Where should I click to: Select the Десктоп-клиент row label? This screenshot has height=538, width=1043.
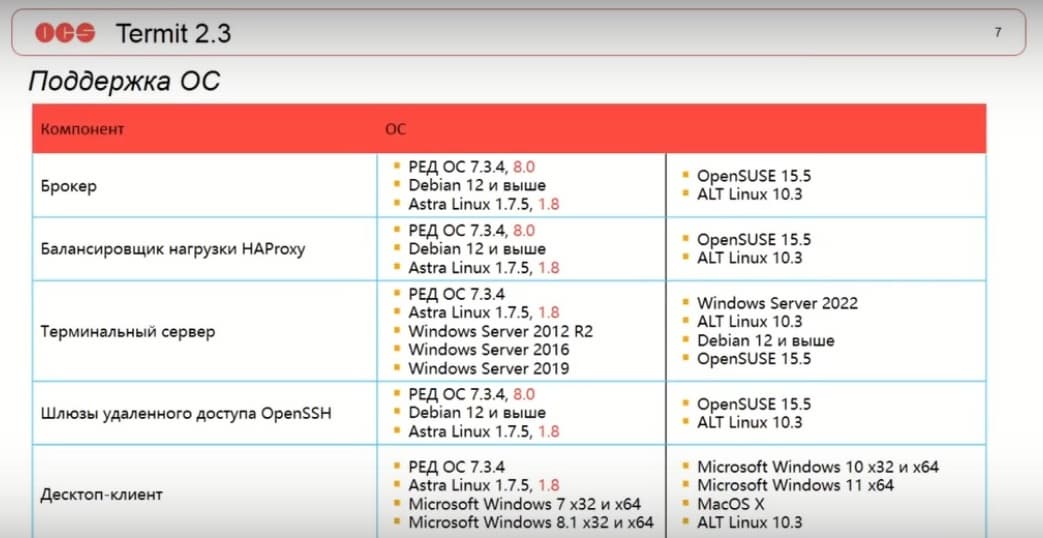[102, 494]
